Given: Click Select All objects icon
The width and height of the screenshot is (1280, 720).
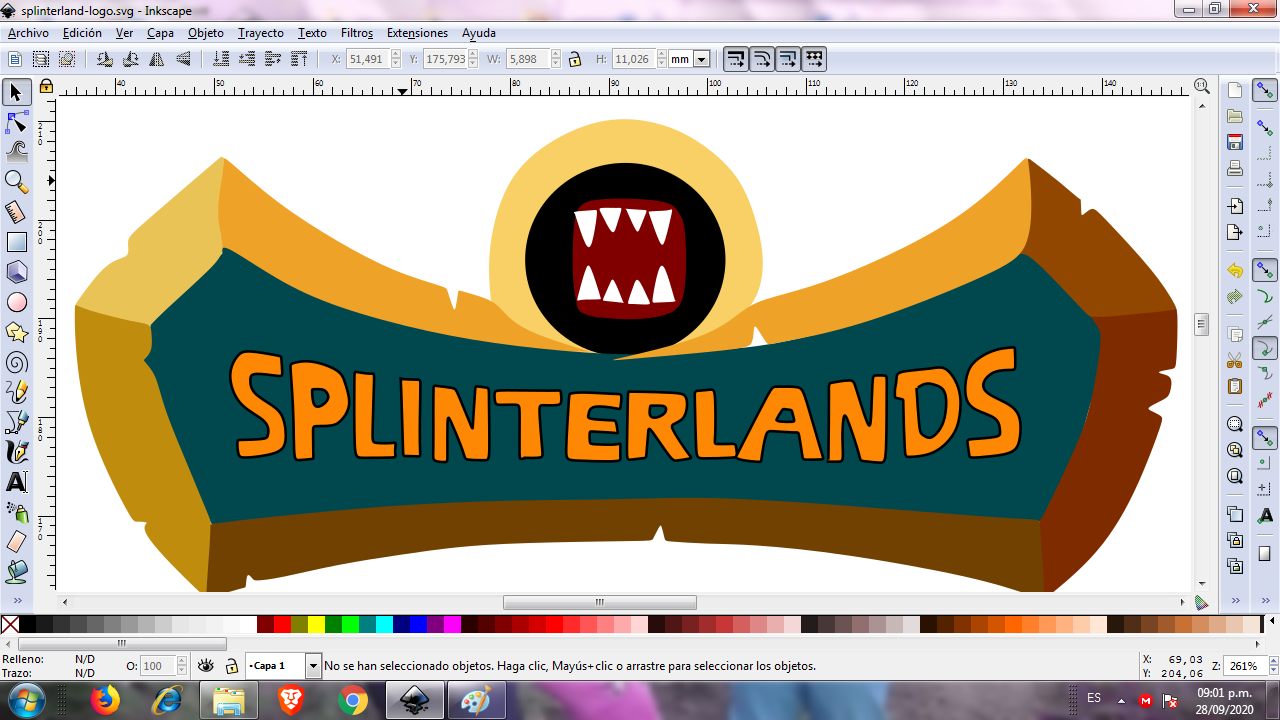Looking at the screenshot, I should point(15,59).
